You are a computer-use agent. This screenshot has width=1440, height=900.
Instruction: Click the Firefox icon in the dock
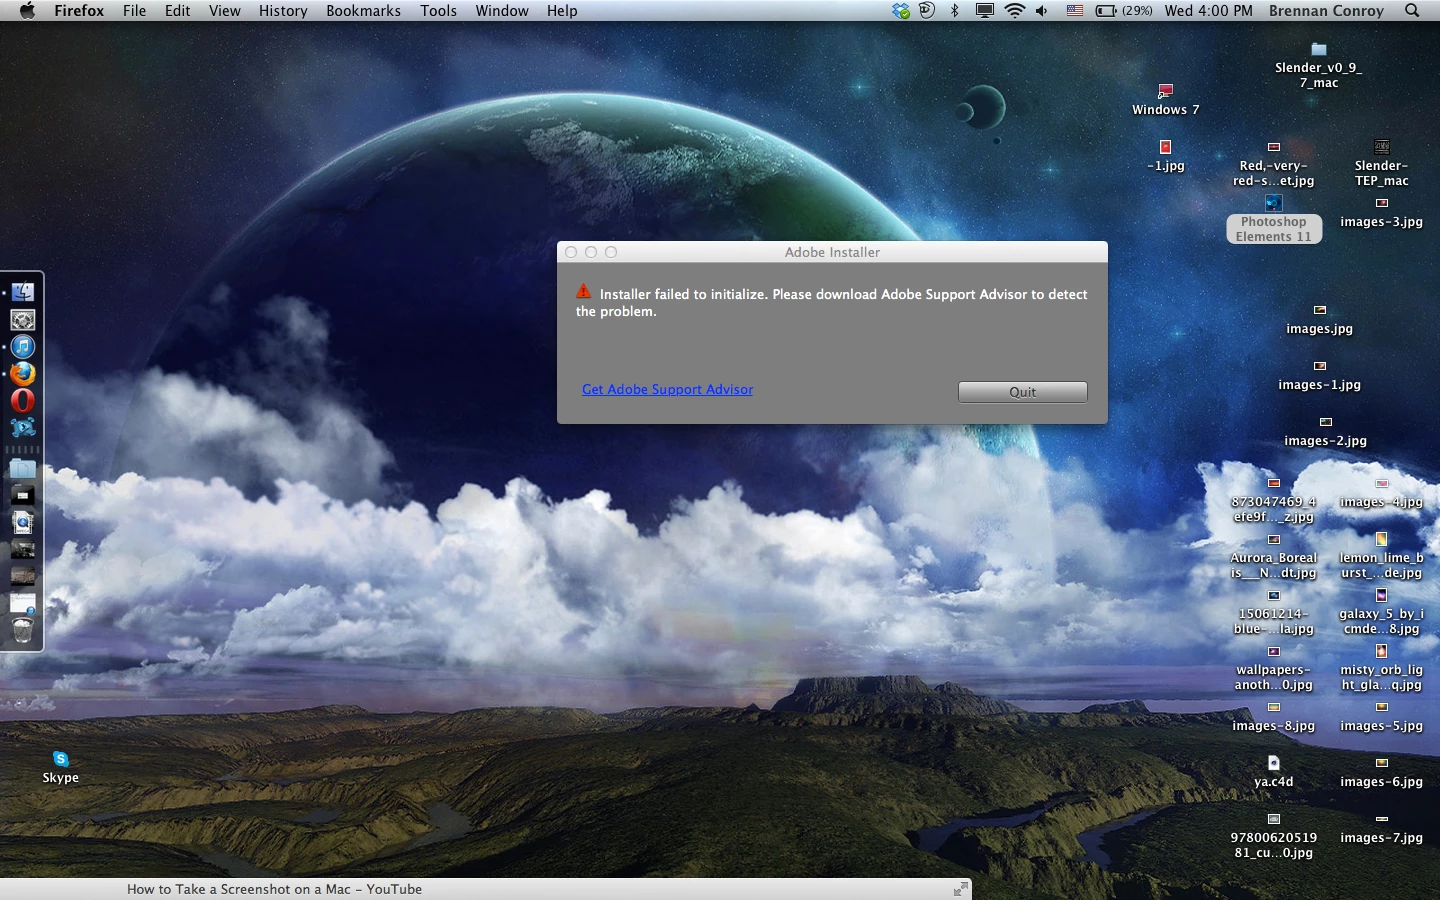(22, 374)
